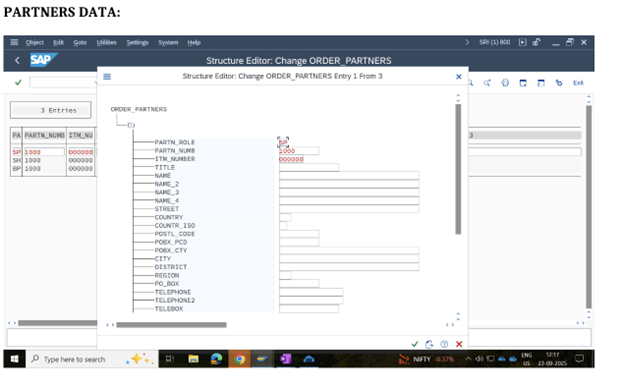This screenshot has height=387, width=624.
Task: Open the notification center icon
Action: pos(579,359)
